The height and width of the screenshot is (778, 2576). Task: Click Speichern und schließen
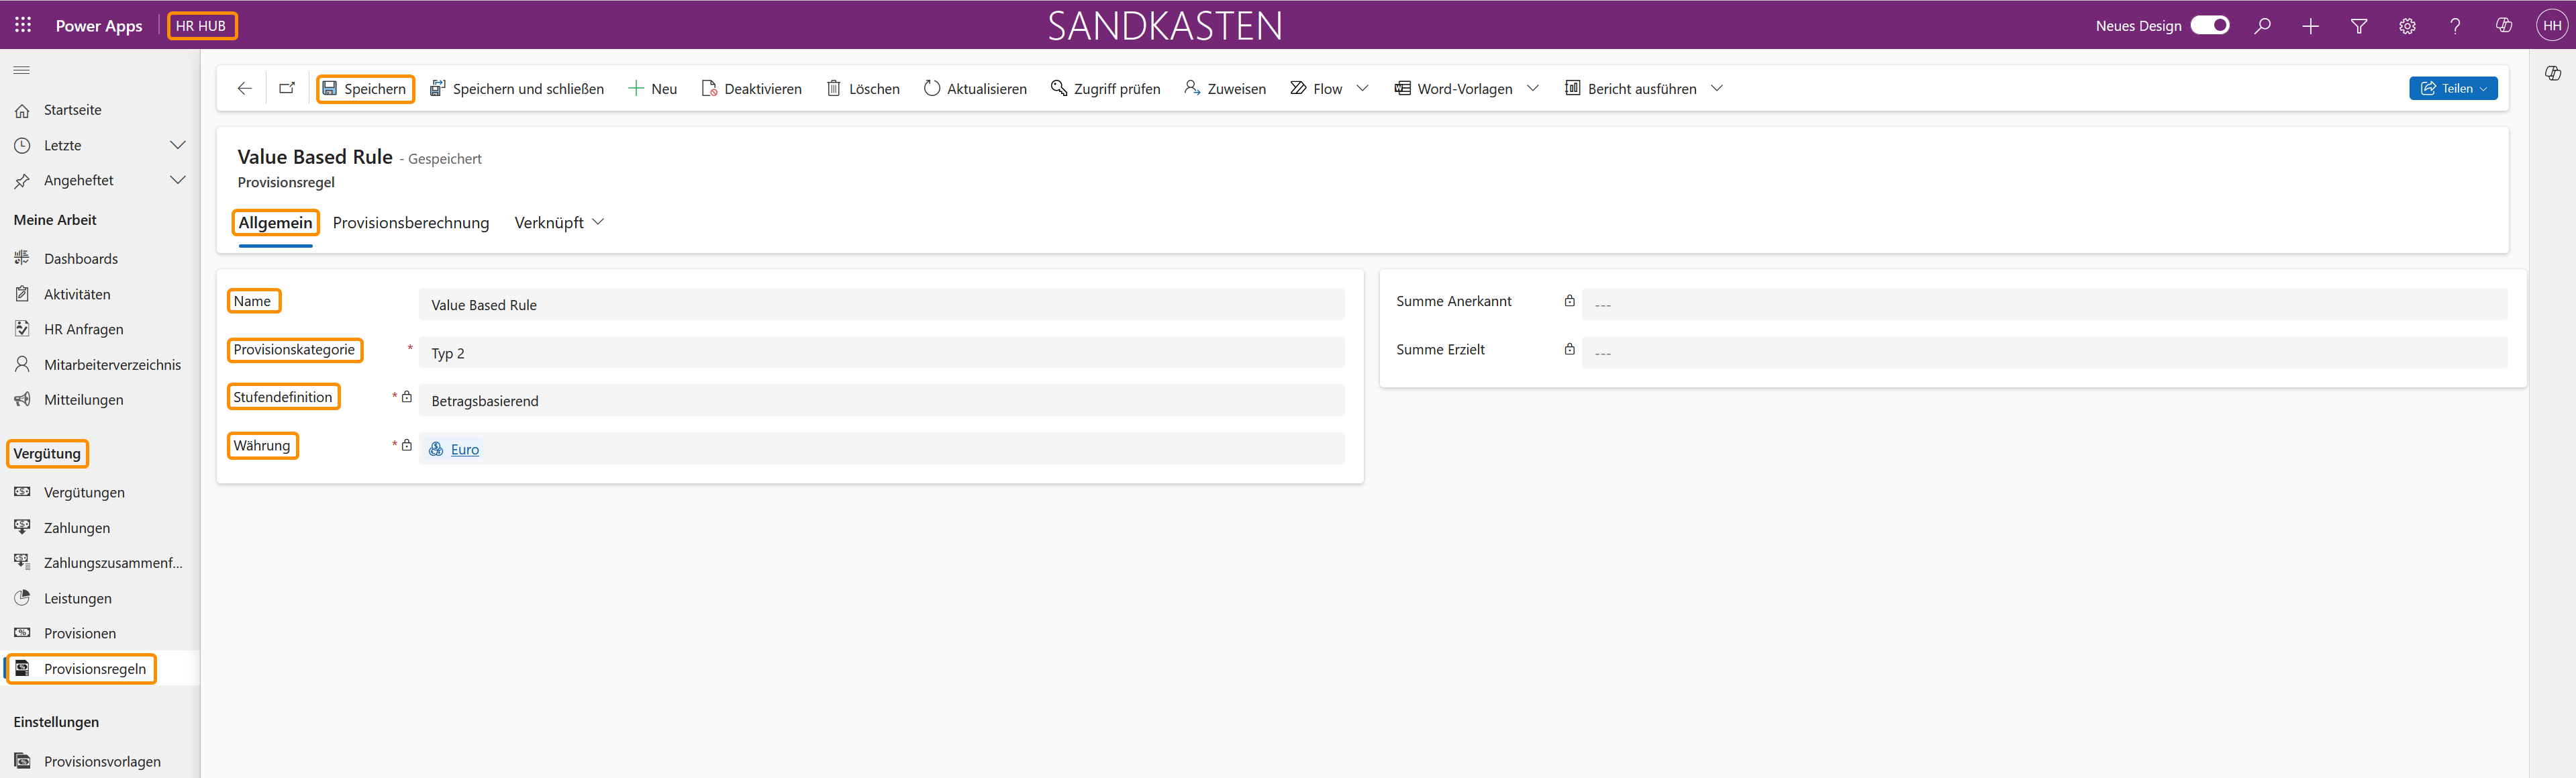517,89
